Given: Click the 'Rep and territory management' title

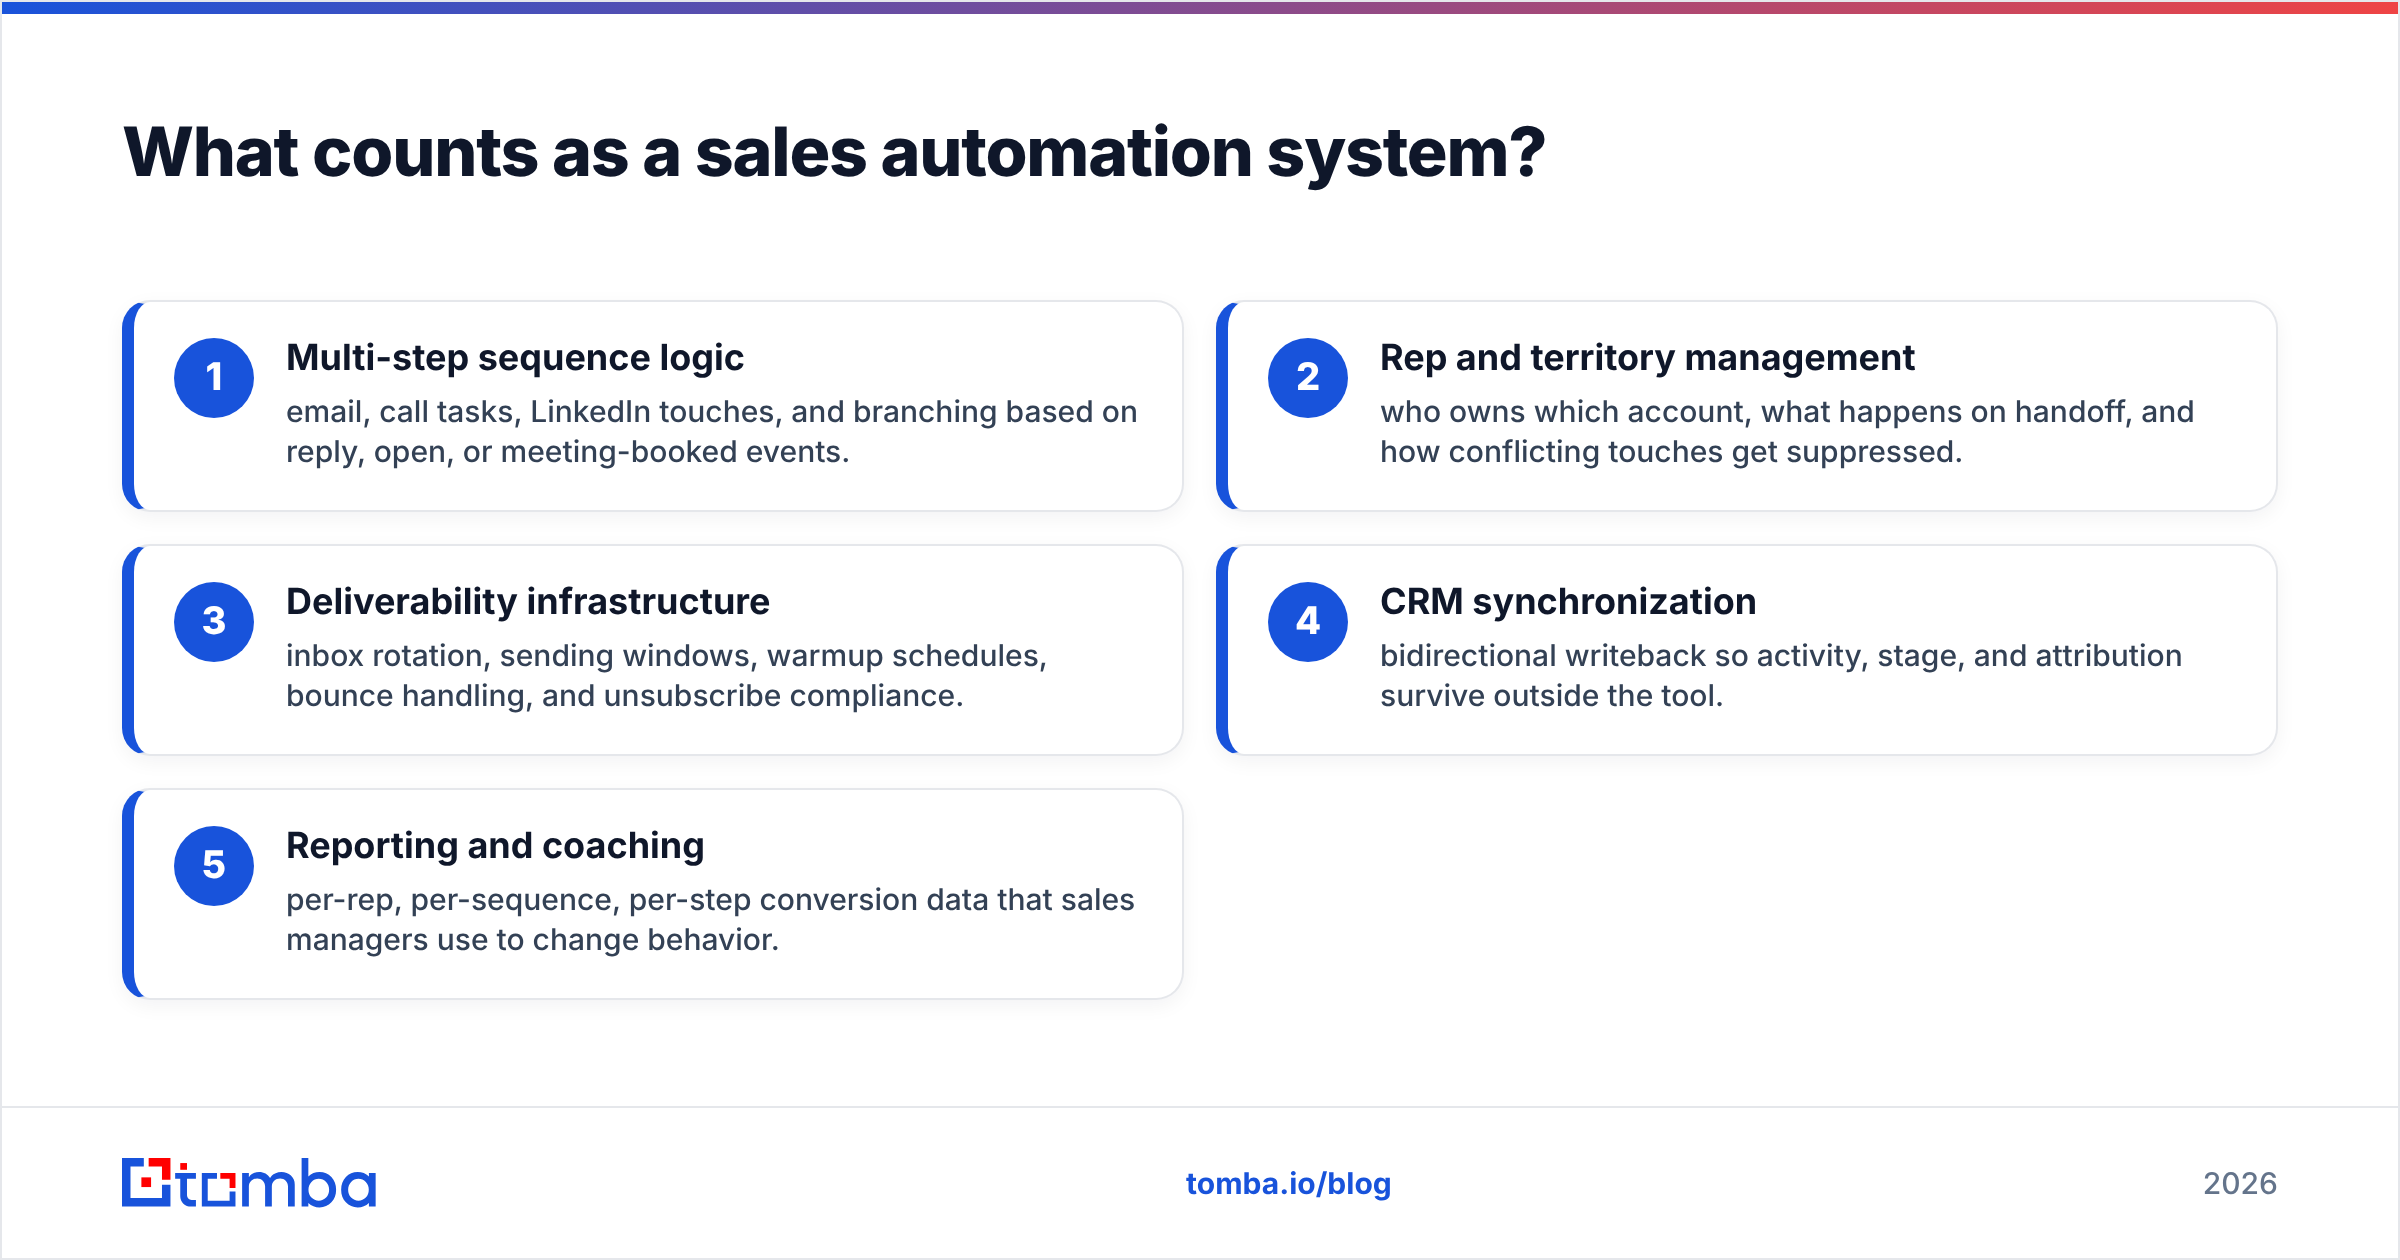Looking at the screenshot, I should [x=1647, y=358].
